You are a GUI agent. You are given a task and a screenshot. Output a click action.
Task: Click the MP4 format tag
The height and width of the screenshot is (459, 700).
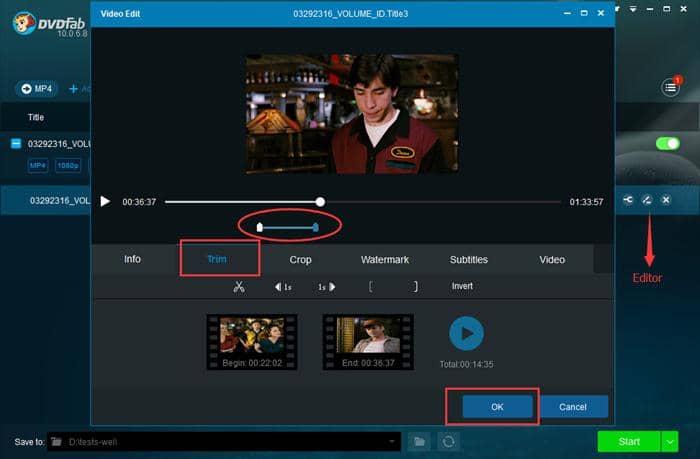(x=38, y=165)
